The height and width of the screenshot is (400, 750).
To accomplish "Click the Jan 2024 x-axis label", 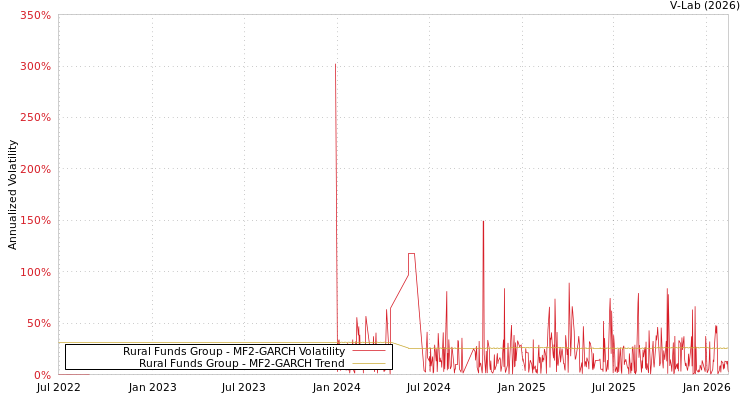I will [x=337, y=388].
